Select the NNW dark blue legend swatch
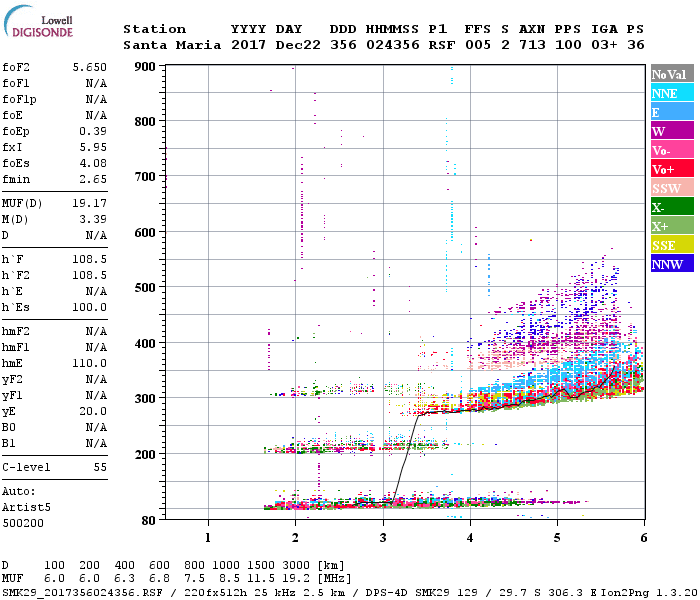The image size is (700, 600). click(x=672, y=263)
